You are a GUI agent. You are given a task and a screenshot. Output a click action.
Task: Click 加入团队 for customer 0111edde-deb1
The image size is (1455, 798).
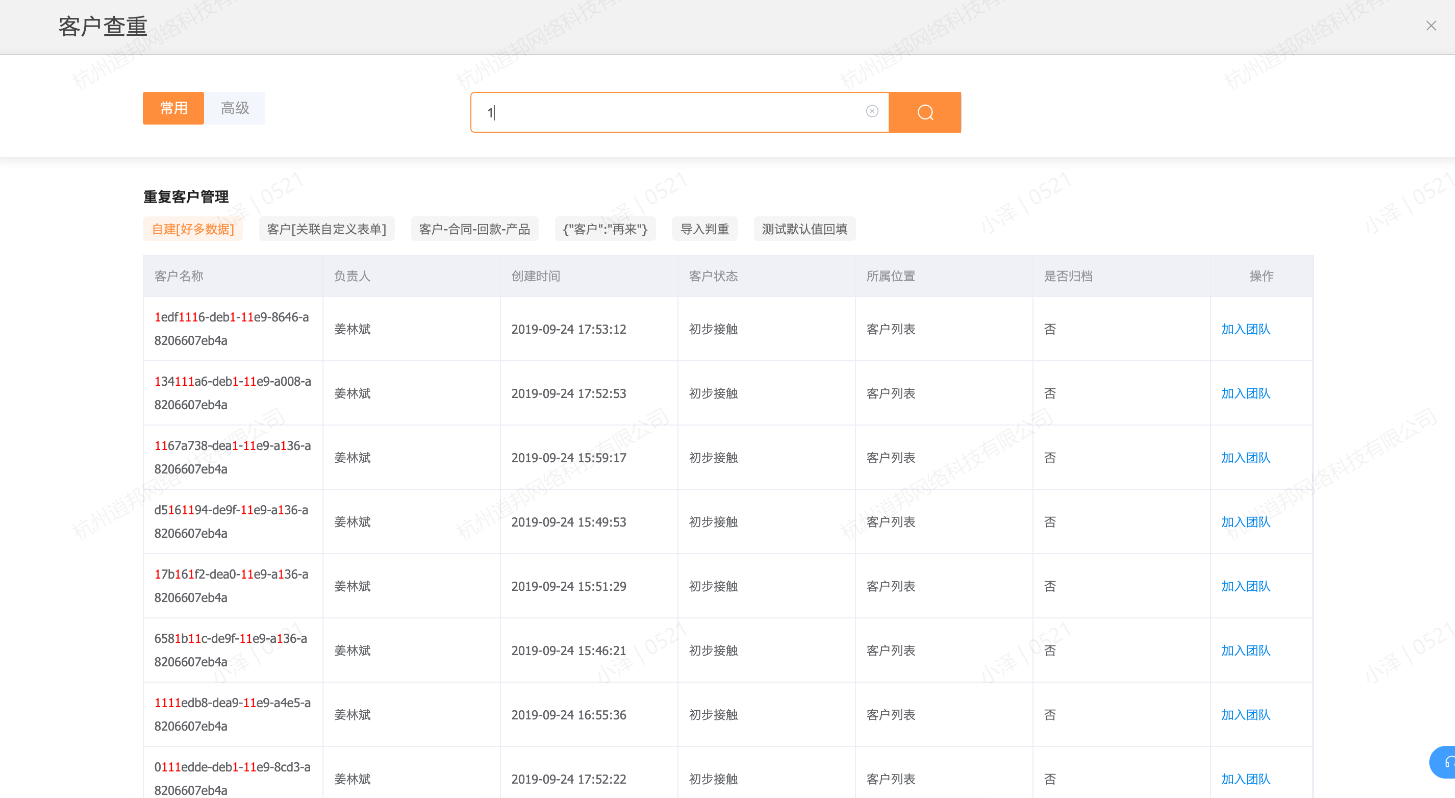(x=1246, y=778)
